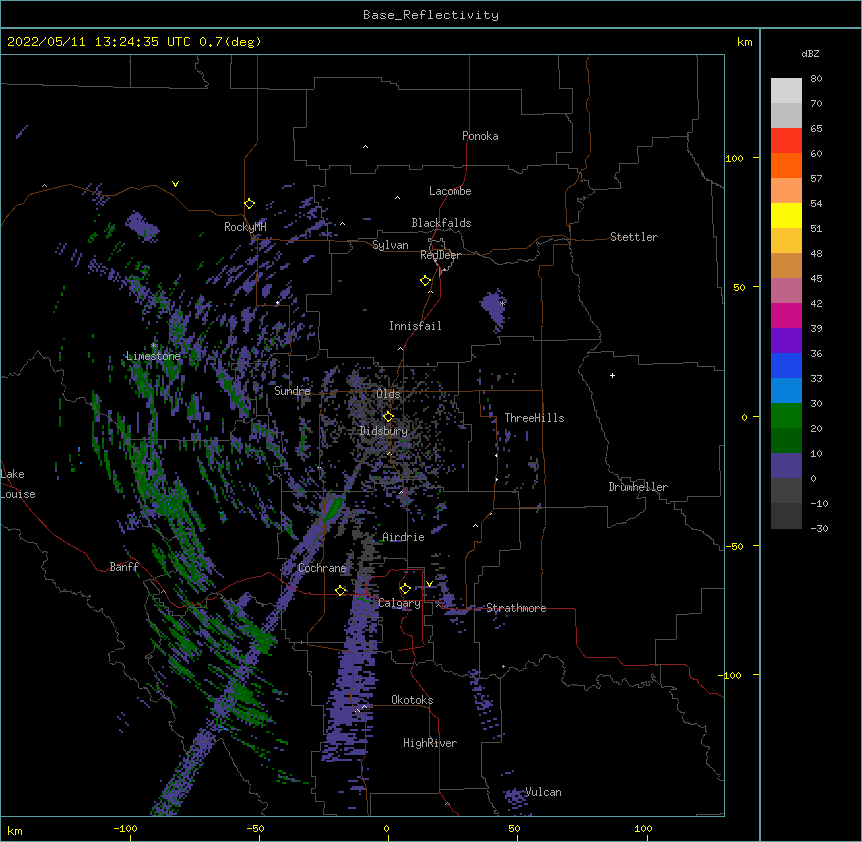Click the RedDeer city label
This screenshot has height=842, width=862.
click(x=440, y=255)
